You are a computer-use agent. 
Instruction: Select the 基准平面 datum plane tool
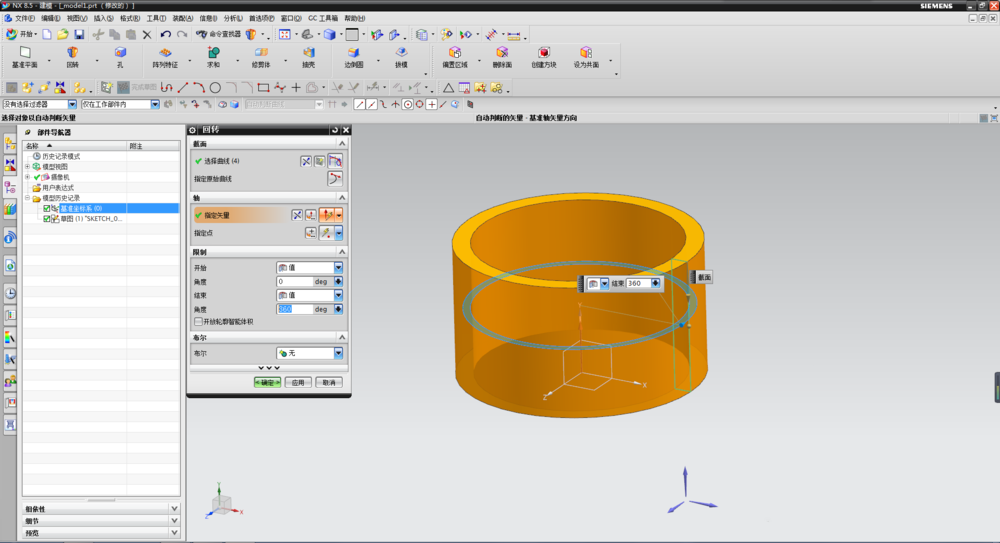[25, 54]
